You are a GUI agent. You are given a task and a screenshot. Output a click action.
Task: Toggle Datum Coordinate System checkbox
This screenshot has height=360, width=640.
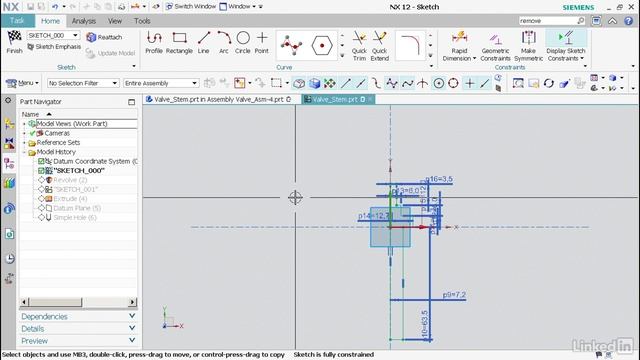41,161
